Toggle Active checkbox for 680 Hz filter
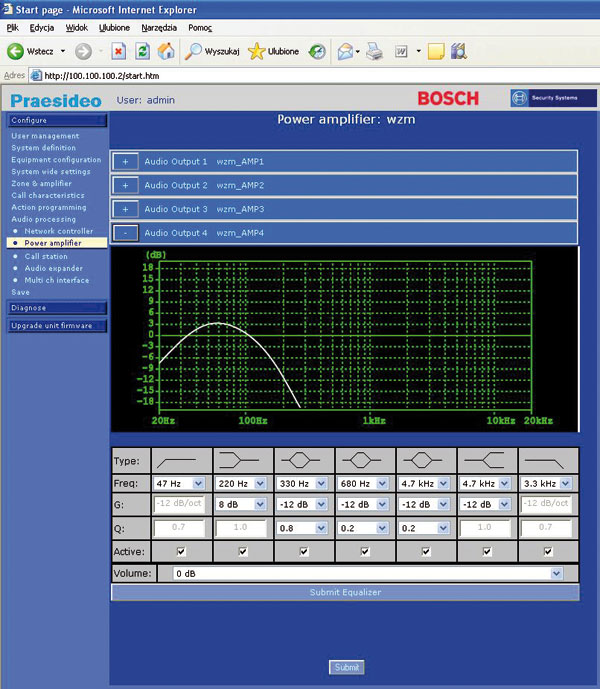The image size is (600, 689). click(x=365, y=551)
